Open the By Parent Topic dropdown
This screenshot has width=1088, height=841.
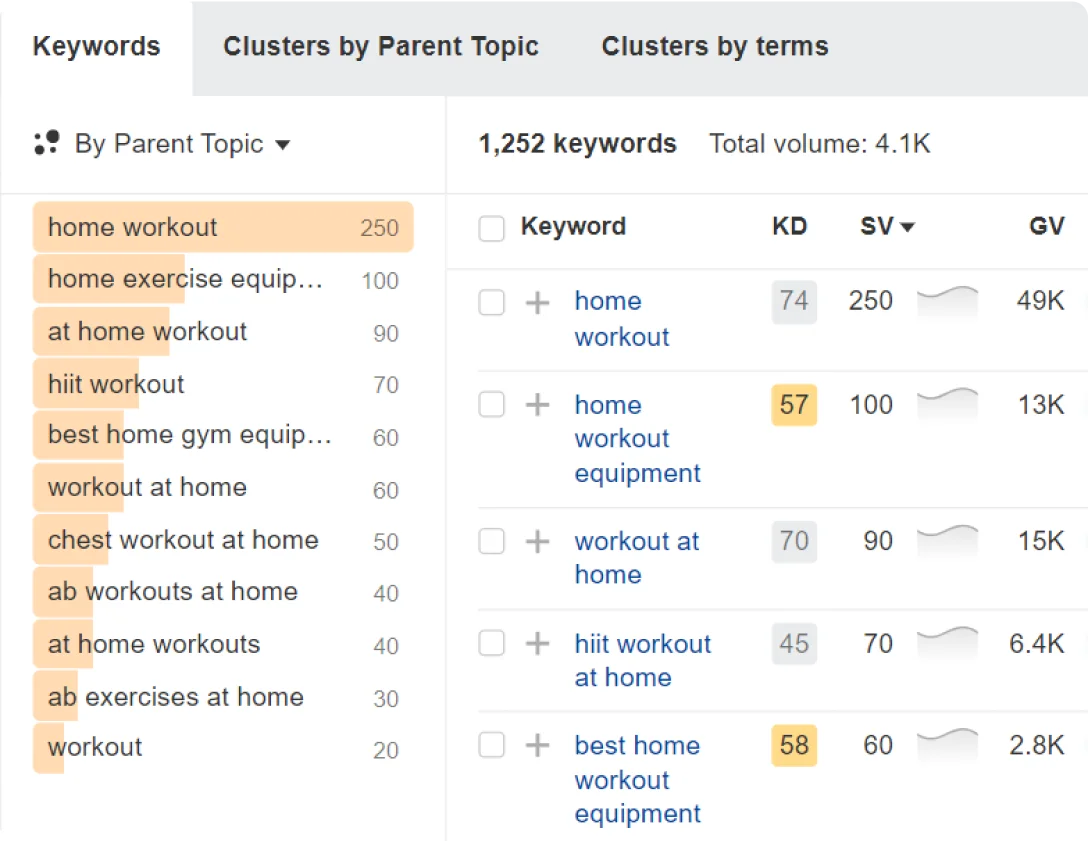click(x=281, y=144)
